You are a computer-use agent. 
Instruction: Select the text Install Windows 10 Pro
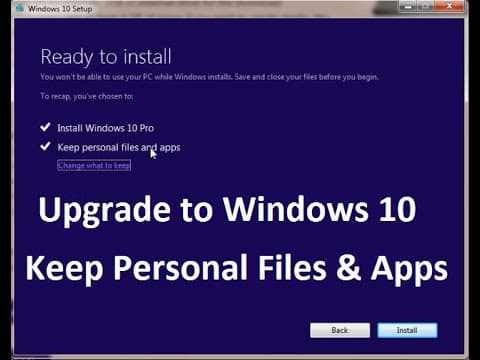(x=105, y=128)
